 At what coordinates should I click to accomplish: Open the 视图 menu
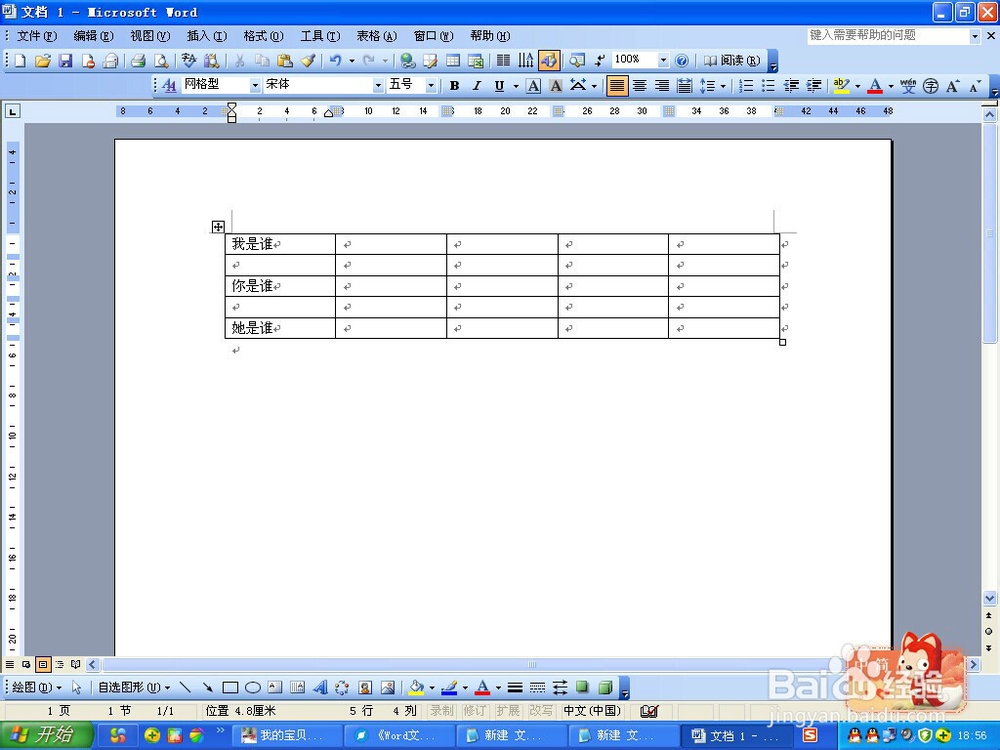pyautogui.click(x=150, y=36)
